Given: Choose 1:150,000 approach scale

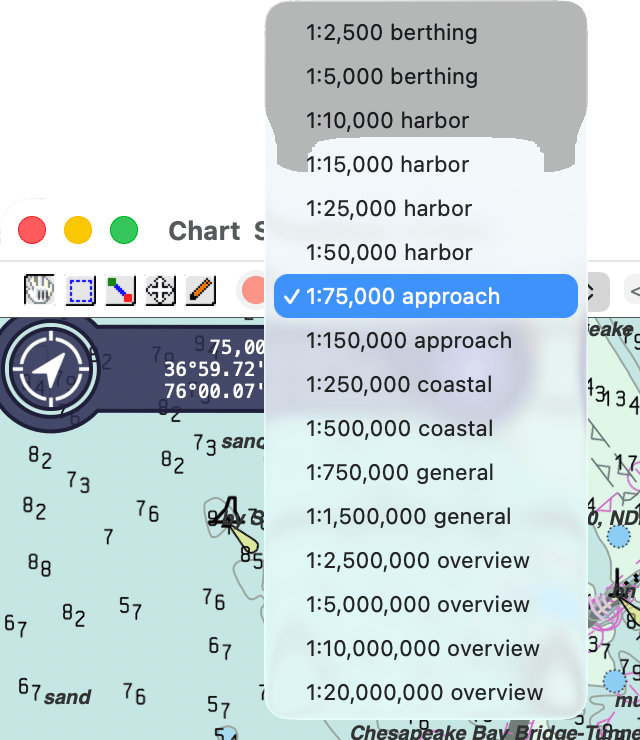Looking at the screenshot, I should click(426, 340).
